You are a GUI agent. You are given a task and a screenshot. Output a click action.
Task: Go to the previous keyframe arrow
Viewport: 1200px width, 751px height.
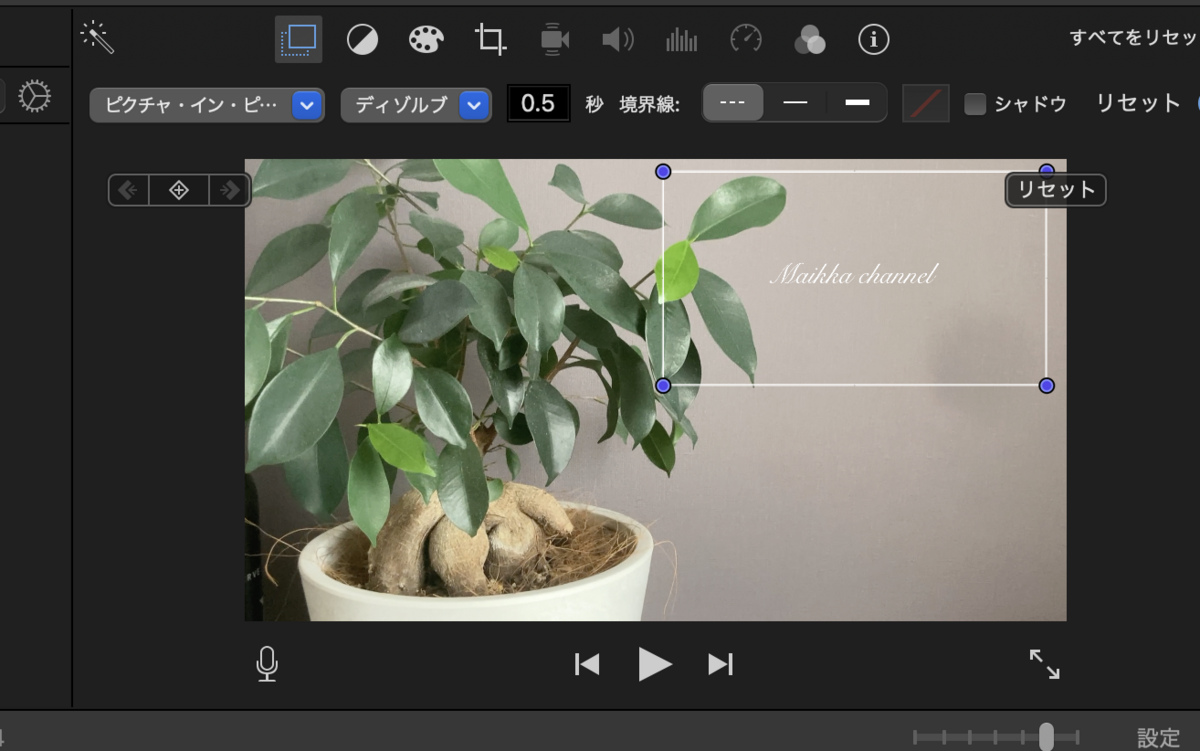pyautogui.click(x=128, y=190)
